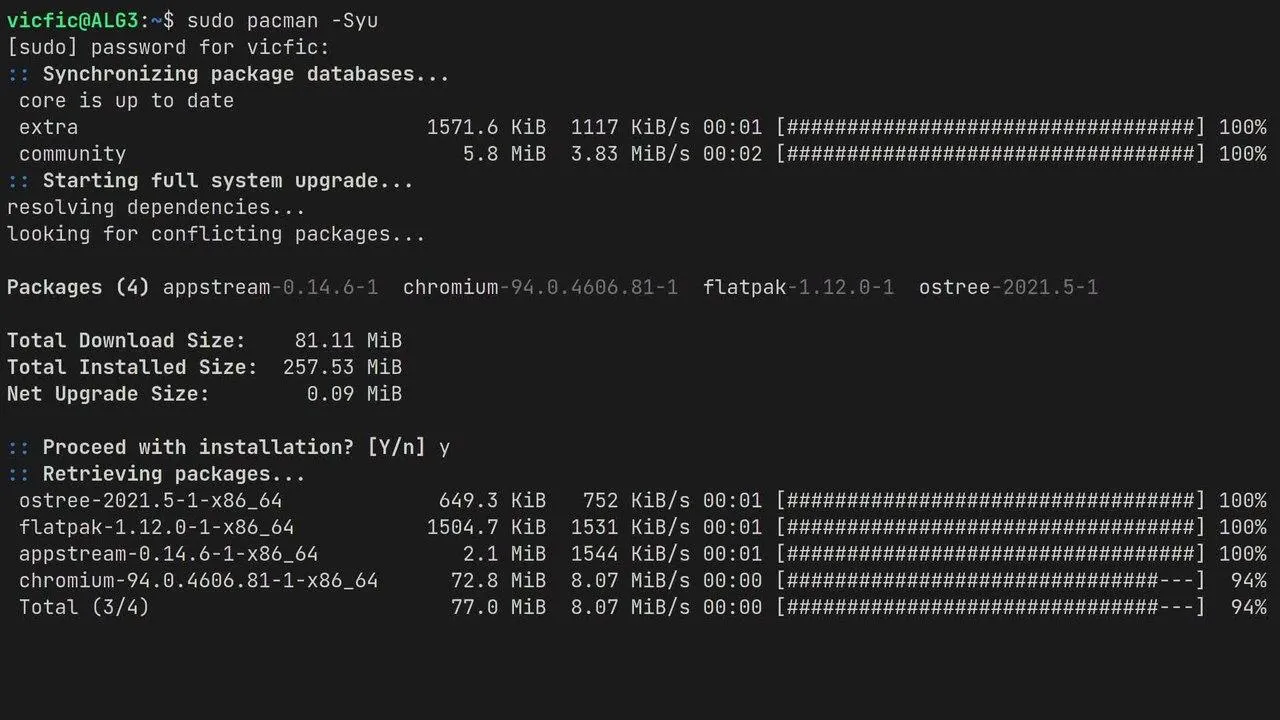The width and height of the screenshot is (1280, 720).
Task: Click the 'Total Installed Size' value 257.53 MiB
Action: [x=342, y=367]
